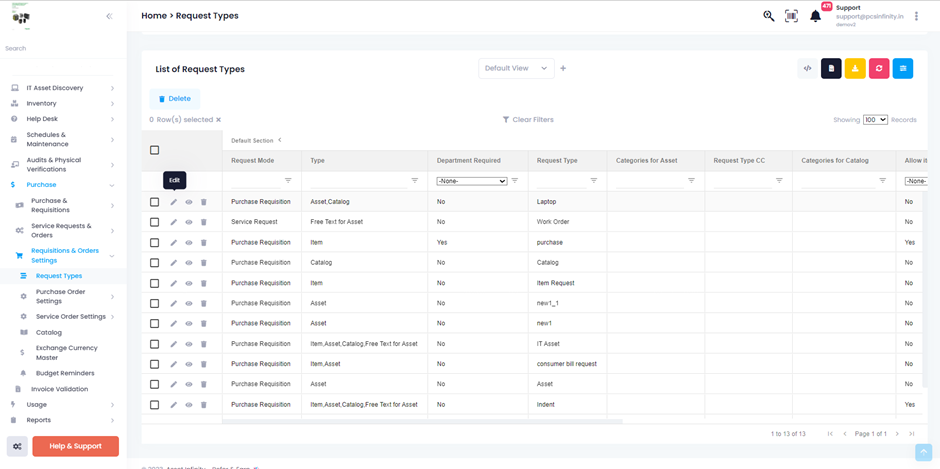Delete the Indent row
940x469 pixels.
(x=203, y=404)
